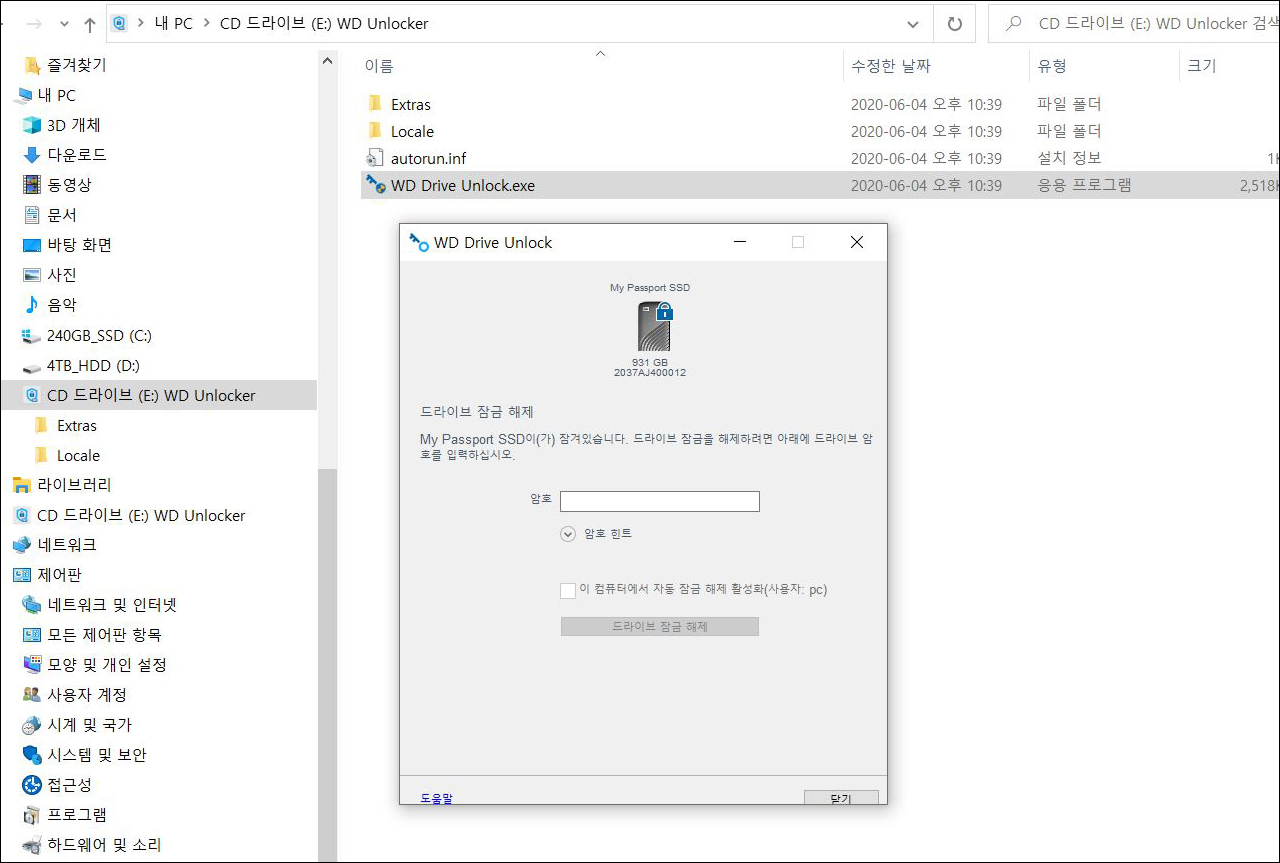This screenshot has height=863, width=1280.
Task: Select the autorun.inf file icon
Action: coord(375,158)
